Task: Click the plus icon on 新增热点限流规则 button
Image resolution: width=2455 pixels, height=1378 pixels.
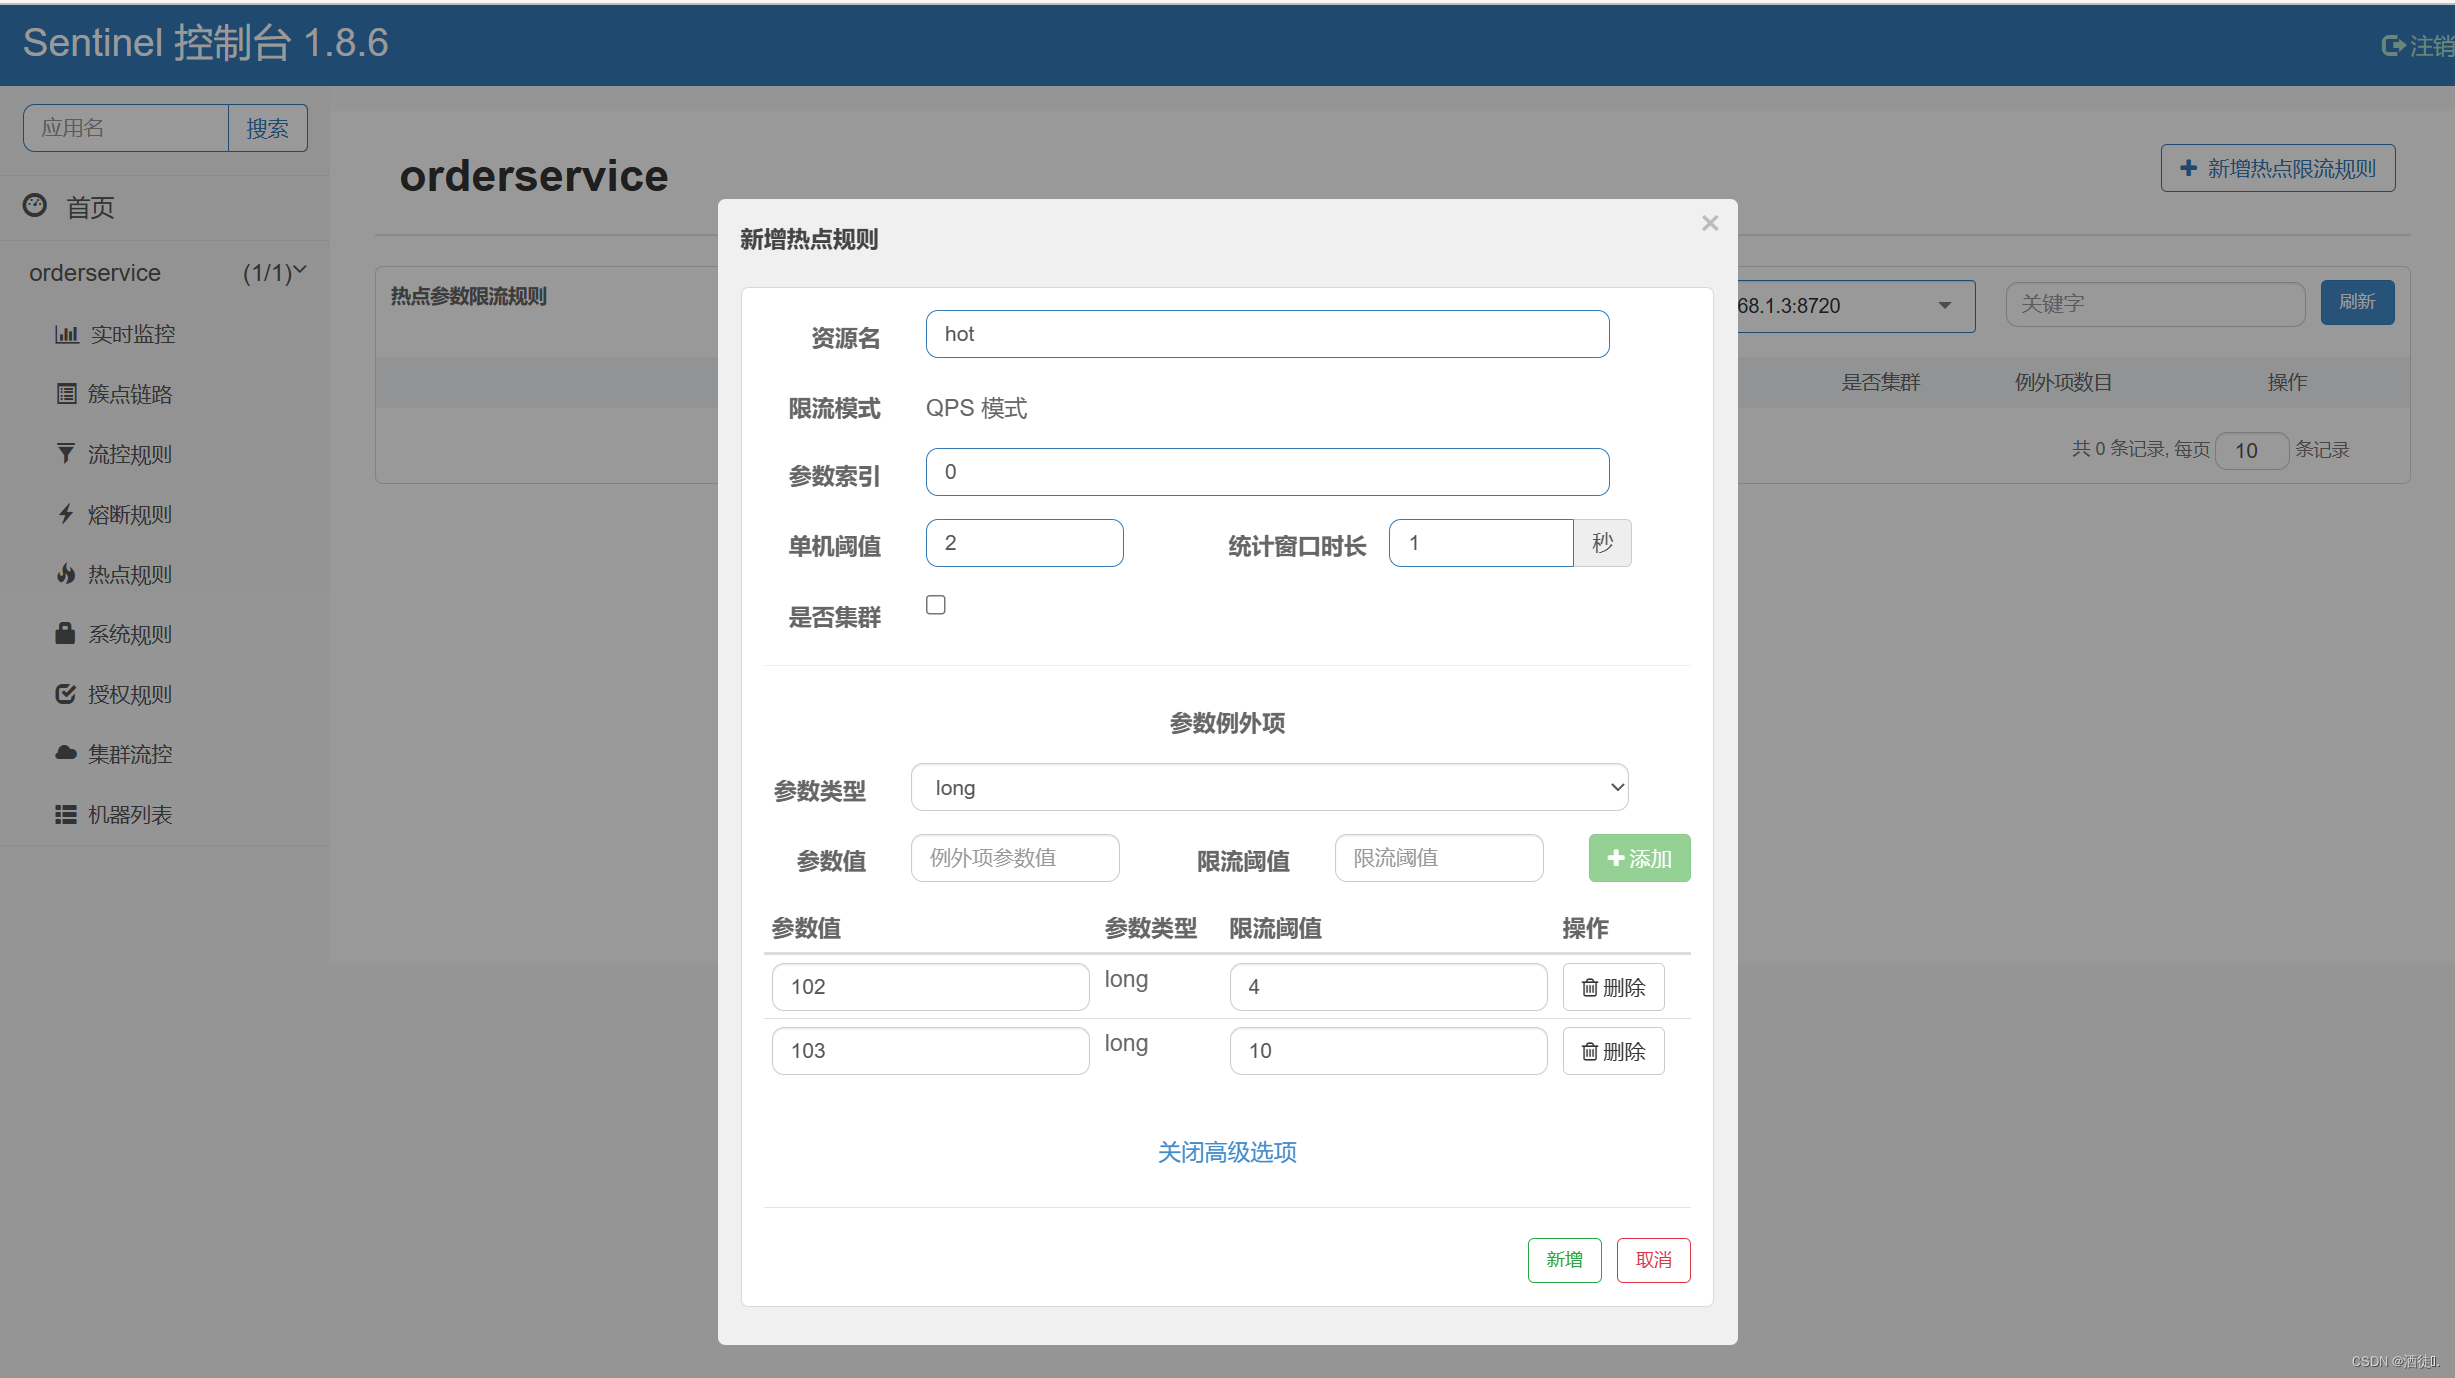Action: click(x=2189, y=168)
